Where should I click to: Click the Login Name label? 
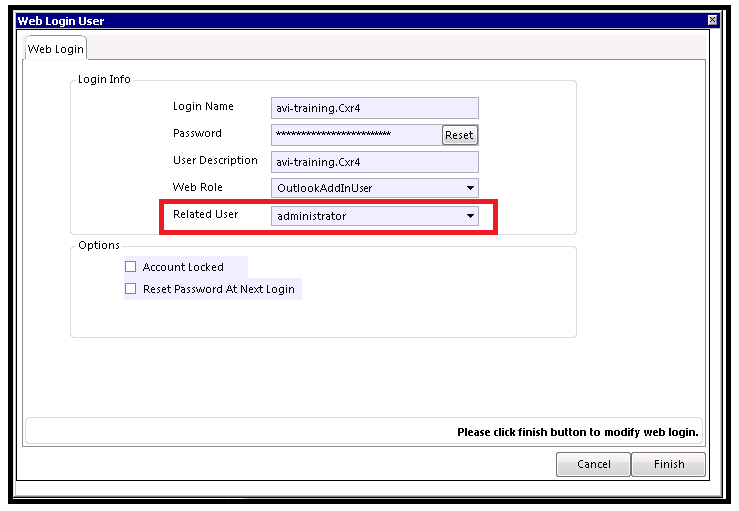[x=203, y=106]
